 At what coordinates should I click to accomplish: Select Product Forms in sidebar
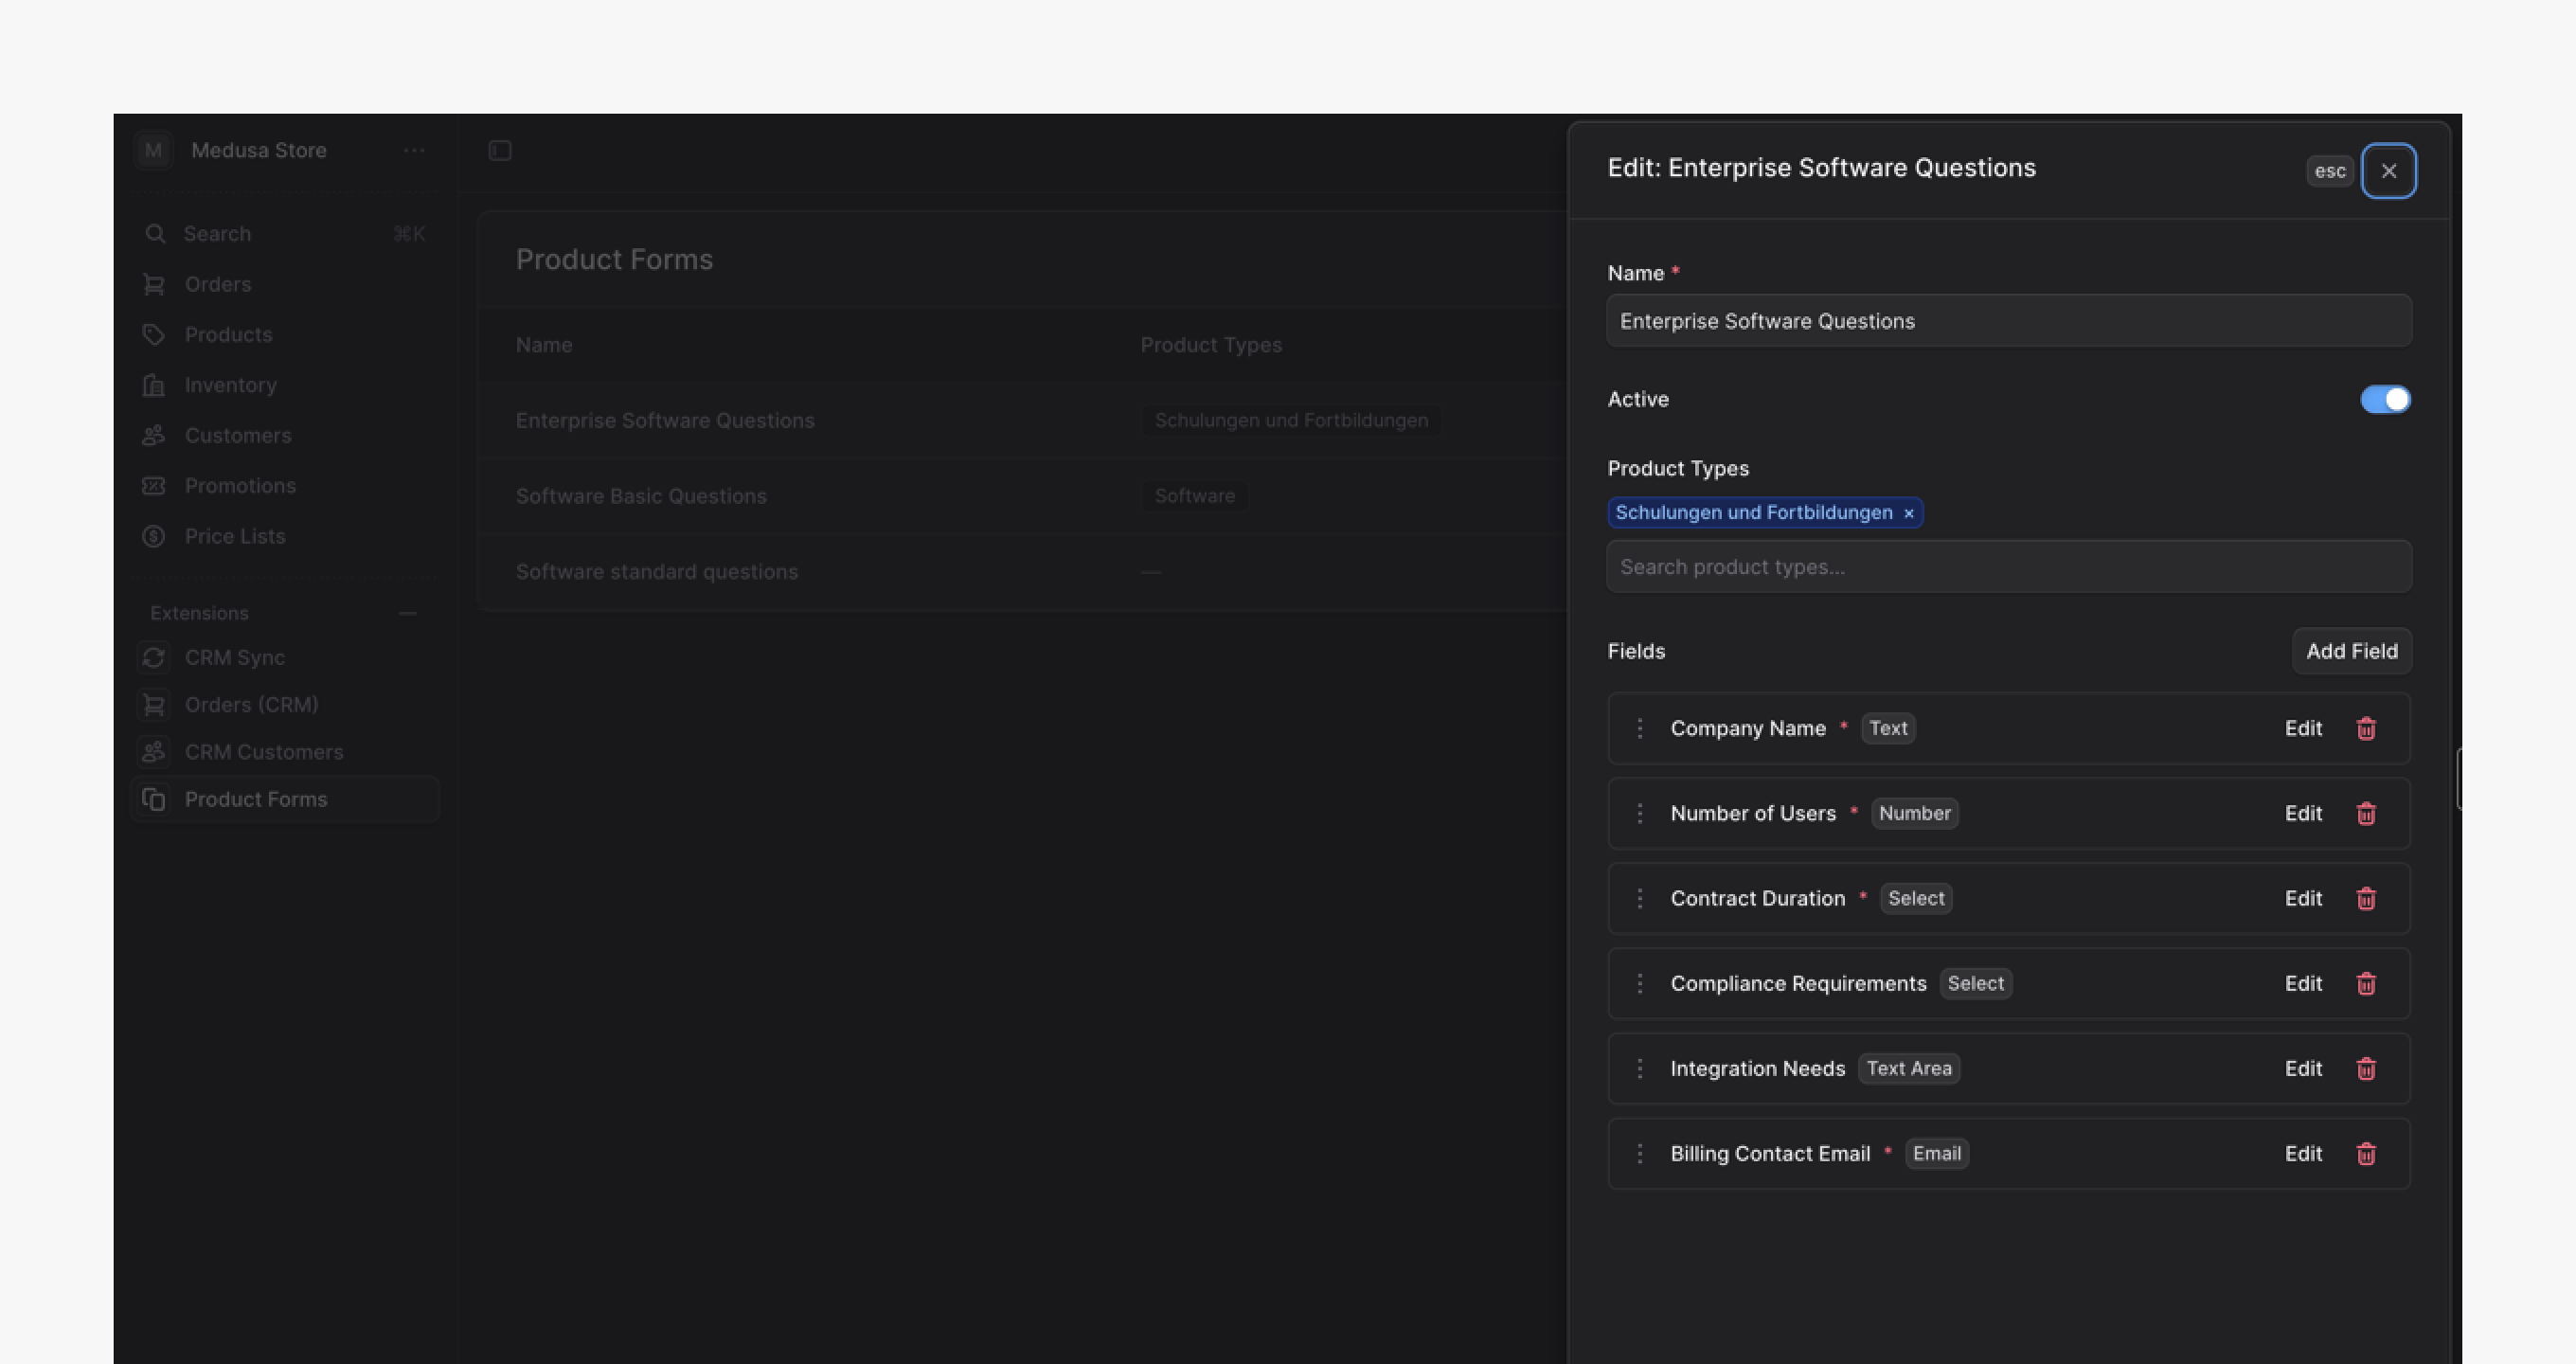click(x=285, y=799)
